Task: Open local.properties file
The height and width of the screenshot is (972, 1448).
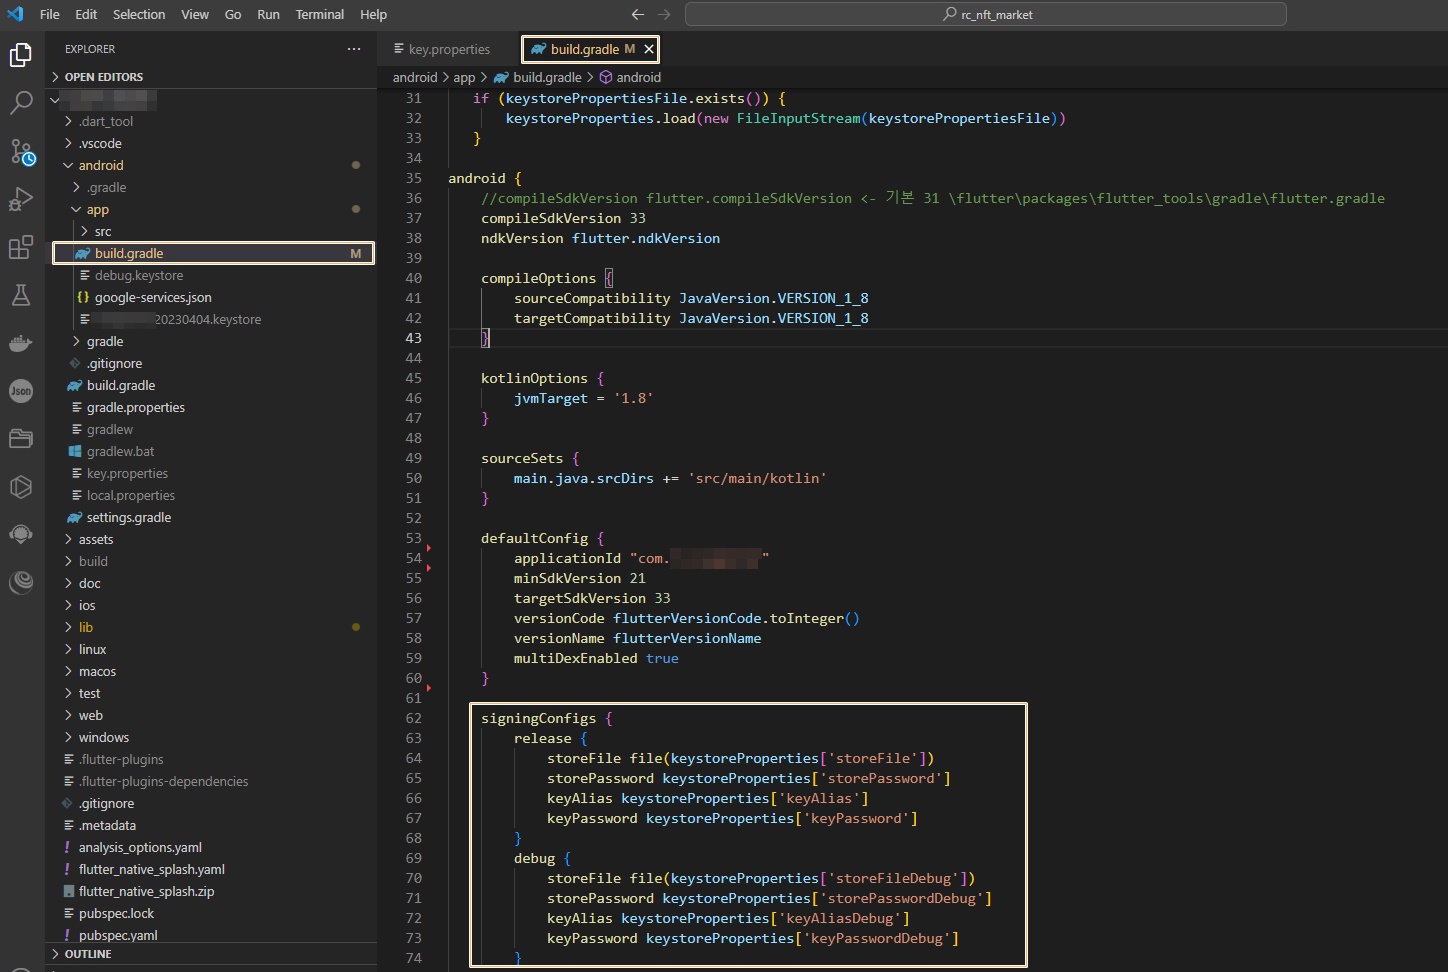Action: coord(131,495)
